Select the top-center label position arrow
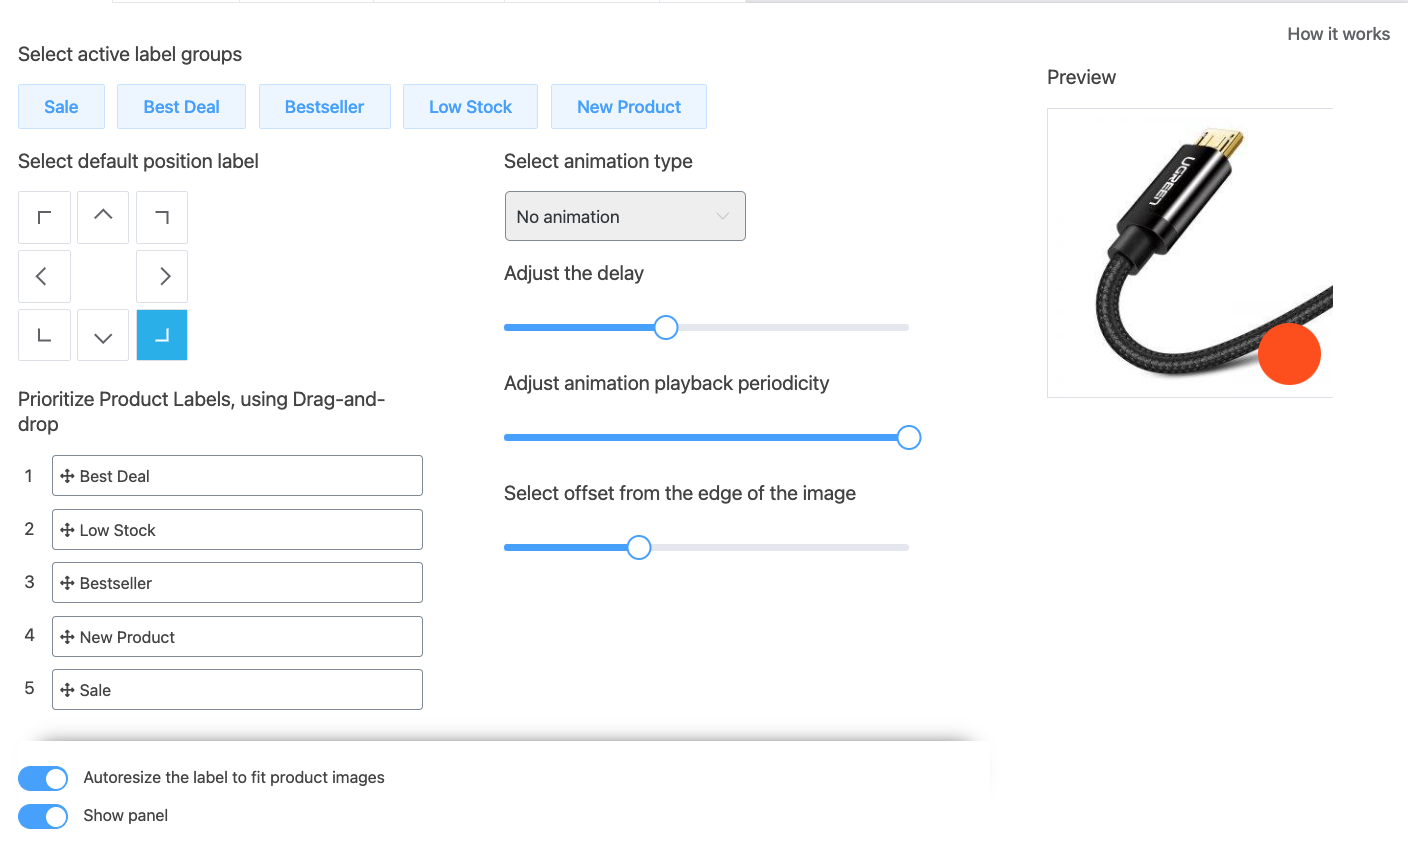This screenshot has width=1408, height=849. pos(103,217)
